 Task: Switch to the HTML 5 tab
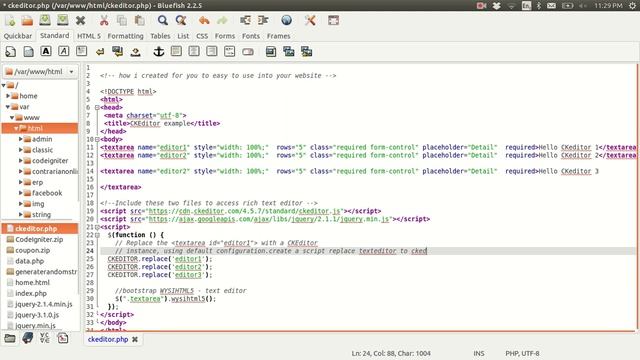pyautogui.click(x=89, y=36)
